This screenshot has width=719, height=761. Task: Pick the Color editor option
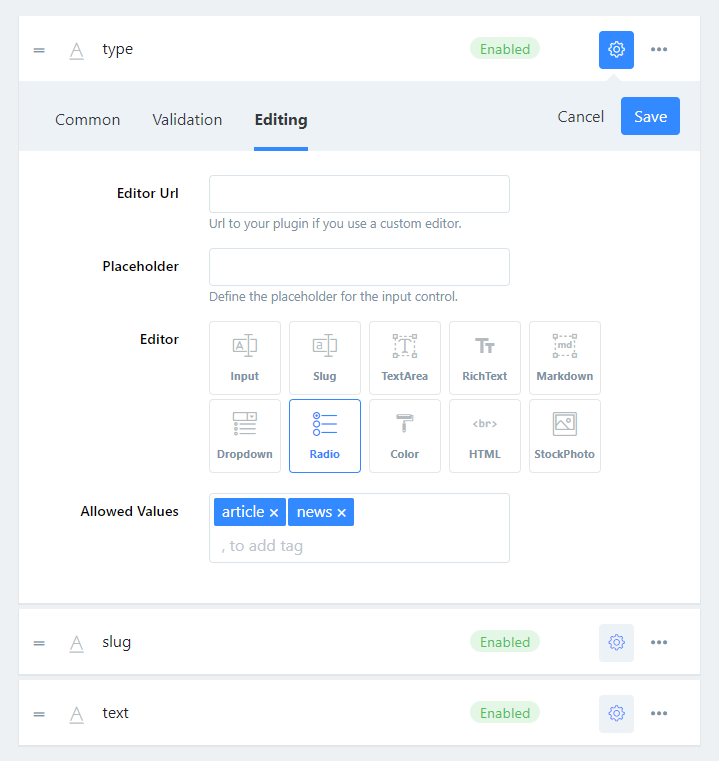tap(405, 436)
